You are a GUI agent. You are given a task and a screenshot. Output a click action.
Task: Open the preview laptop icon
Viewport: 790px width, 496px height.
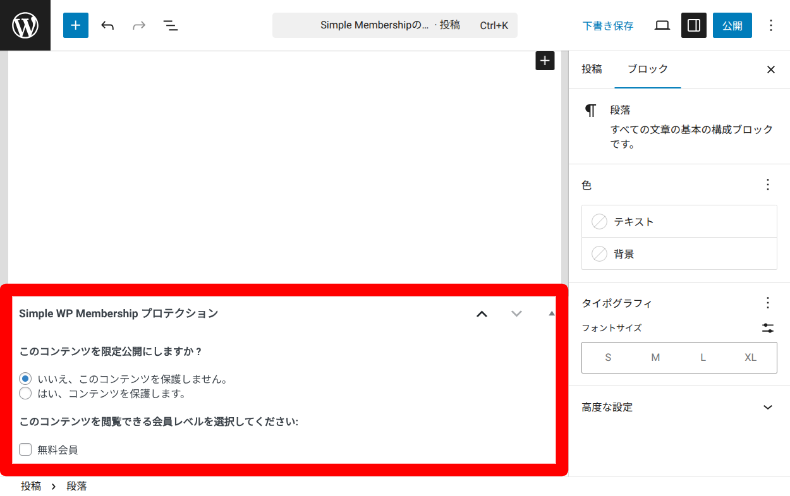[x=662, y=25]
